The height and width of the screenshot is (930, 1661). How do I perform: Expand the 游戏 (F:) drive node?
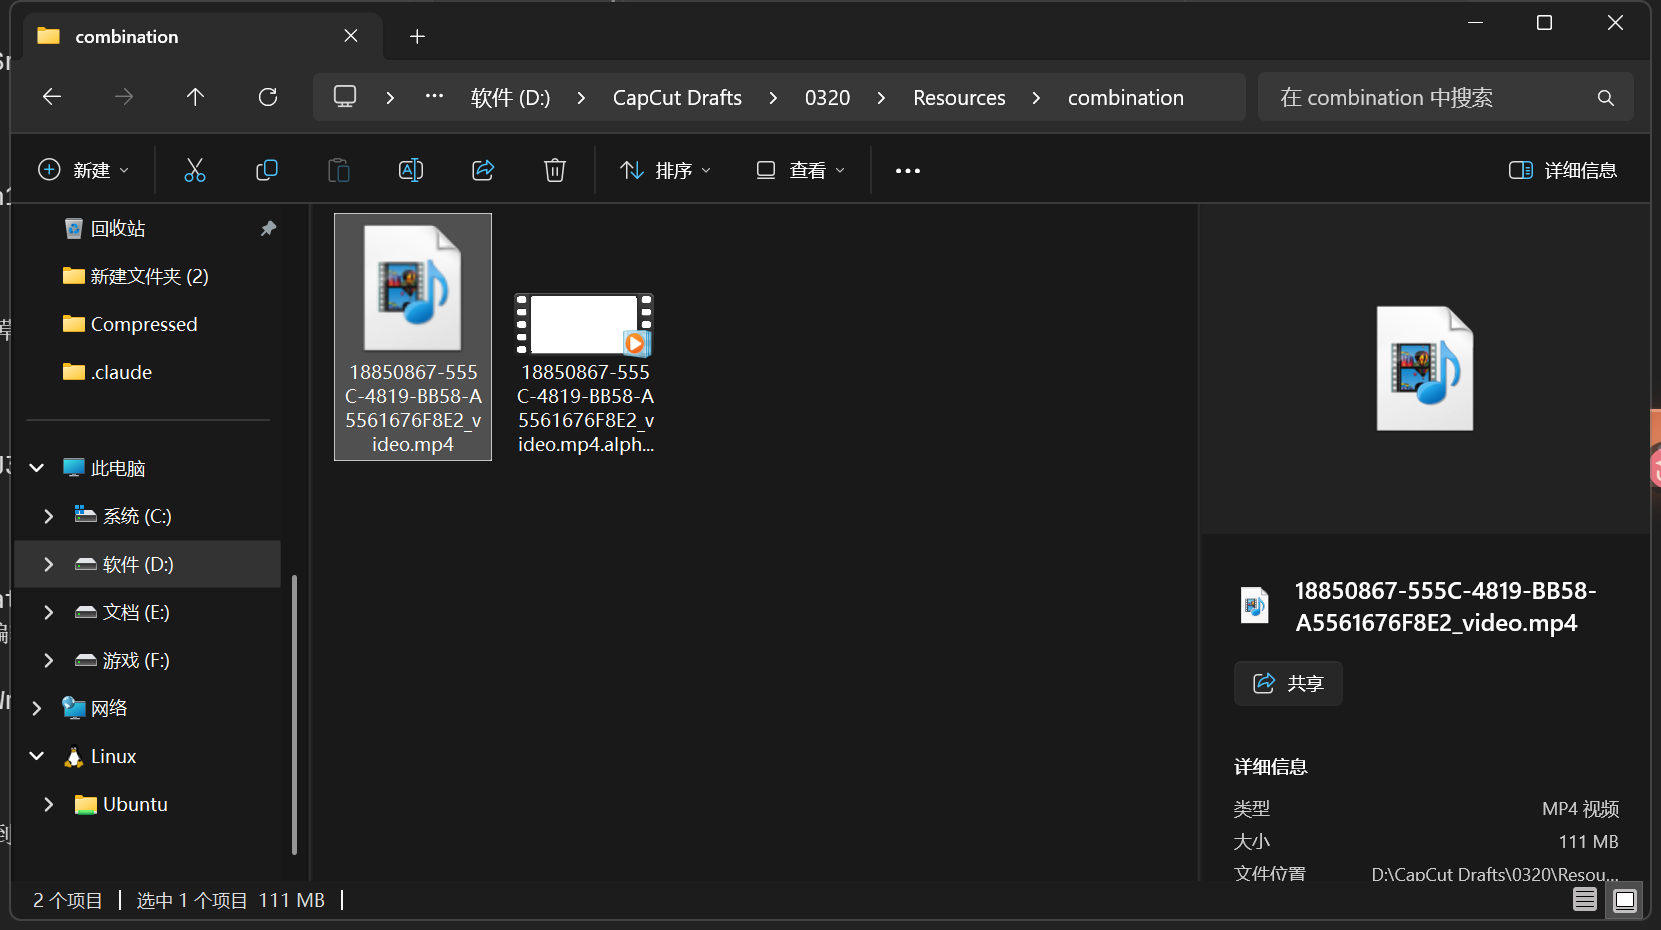pyautogui.click(x=48, y=660)
